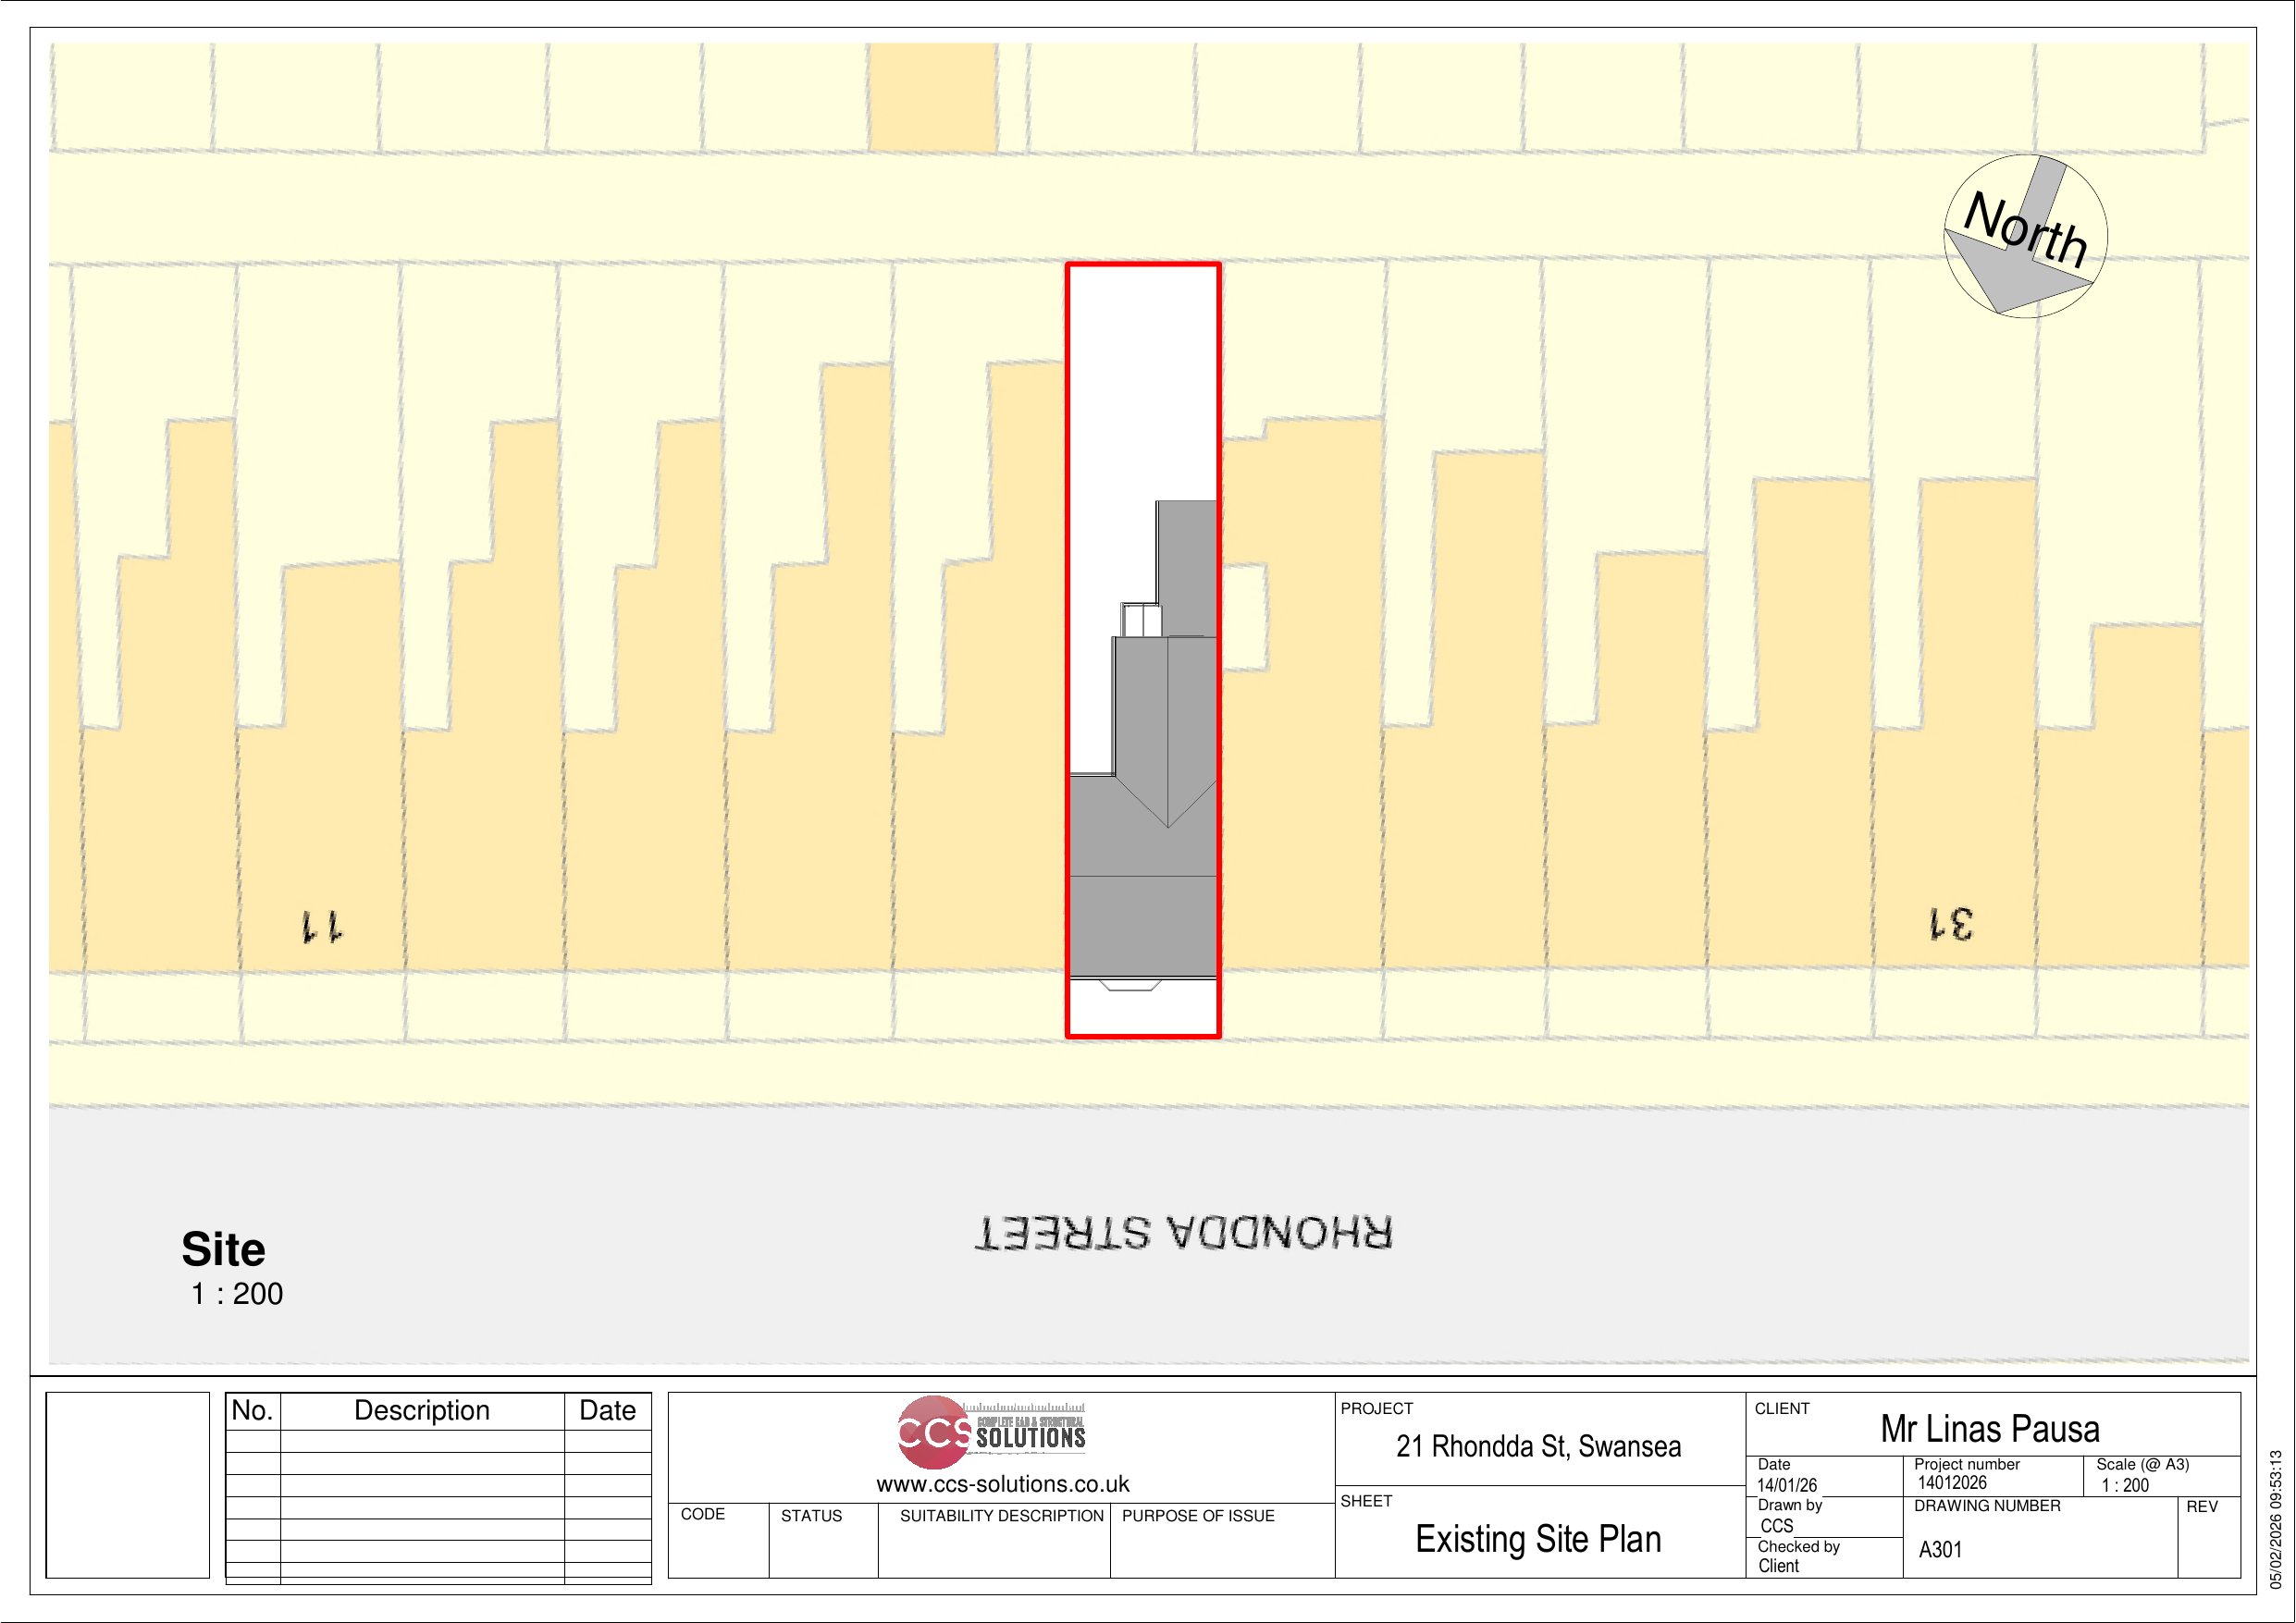Click the house number 11 label
2296x1623 pixels.
[322, 927]
